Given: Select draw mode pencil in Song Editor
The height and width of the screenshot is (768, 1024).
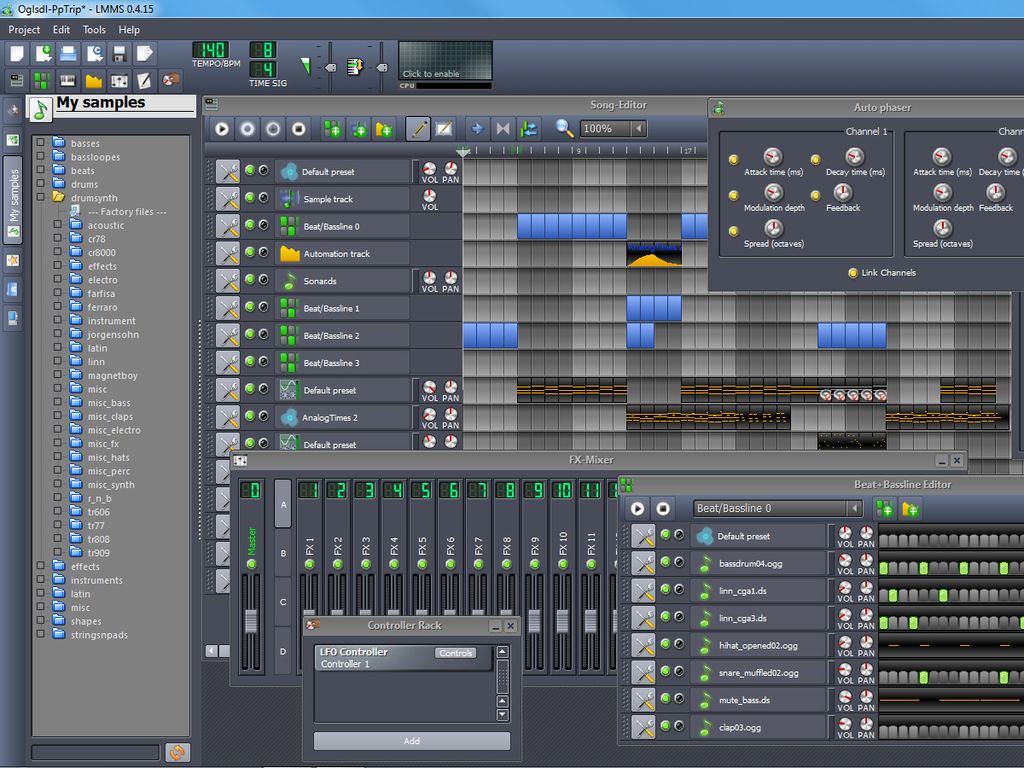Looking at the screenshot, I should [418, 129].
